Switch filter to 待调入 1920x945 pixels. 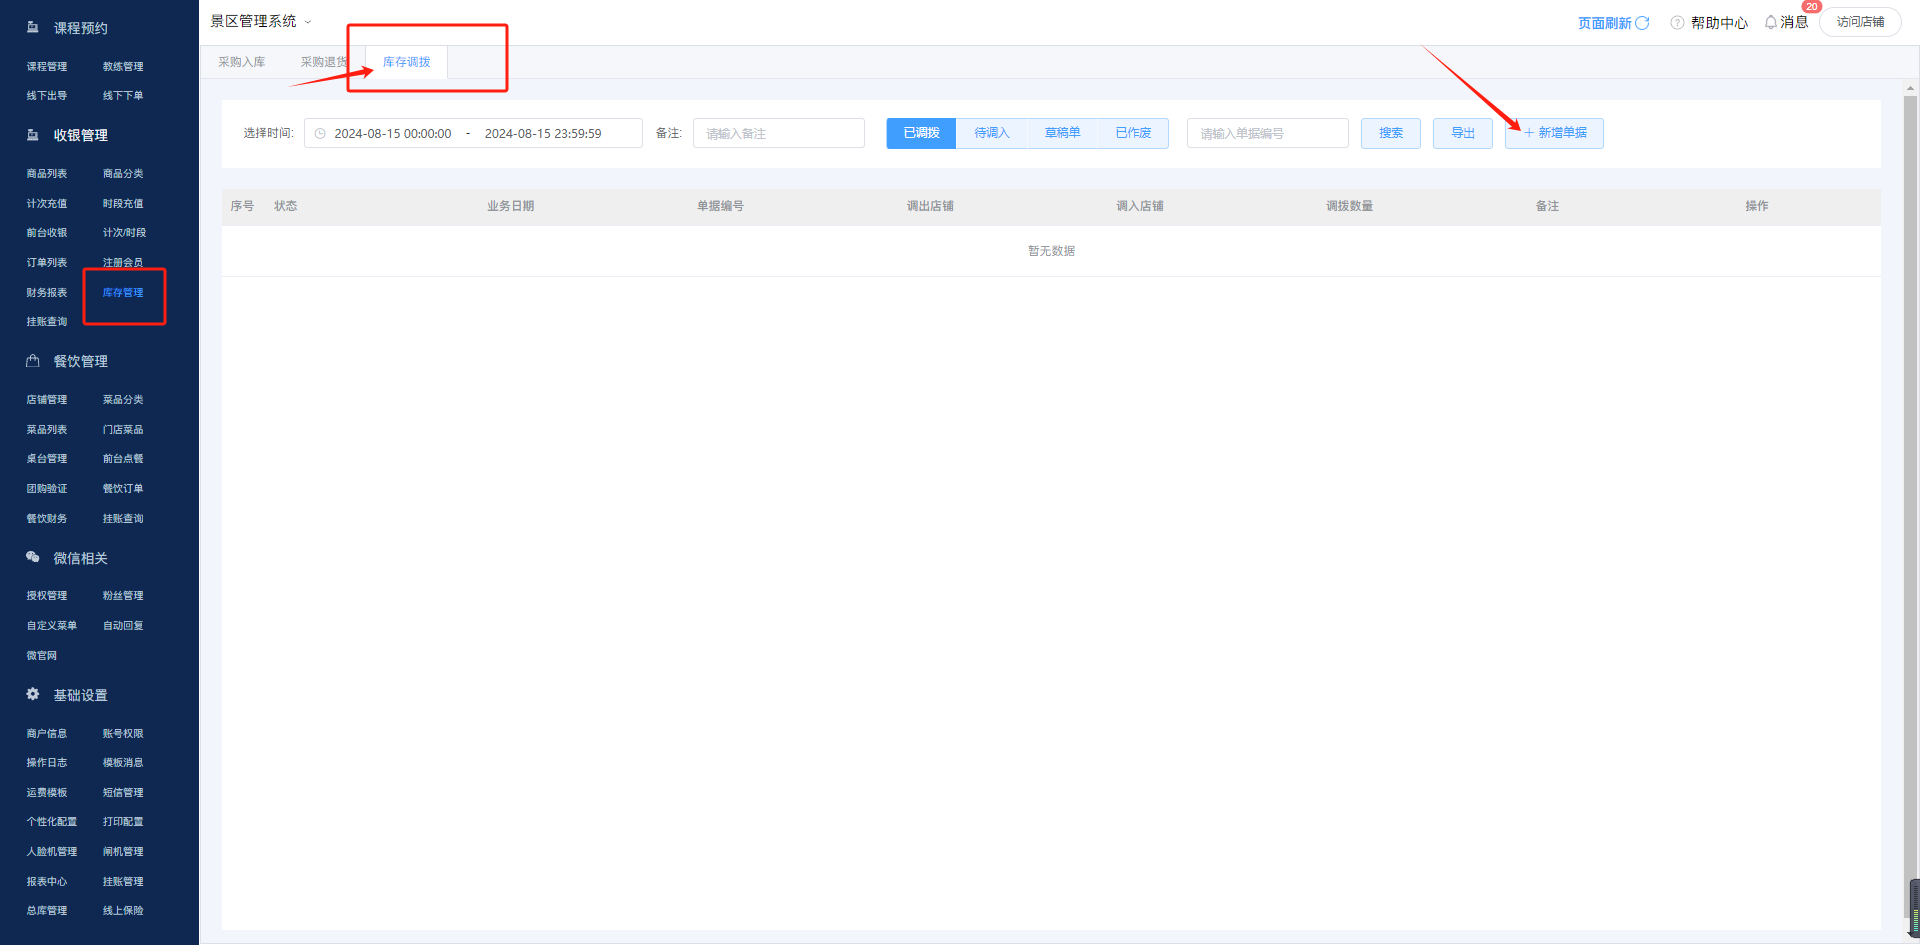pos(992,133)
